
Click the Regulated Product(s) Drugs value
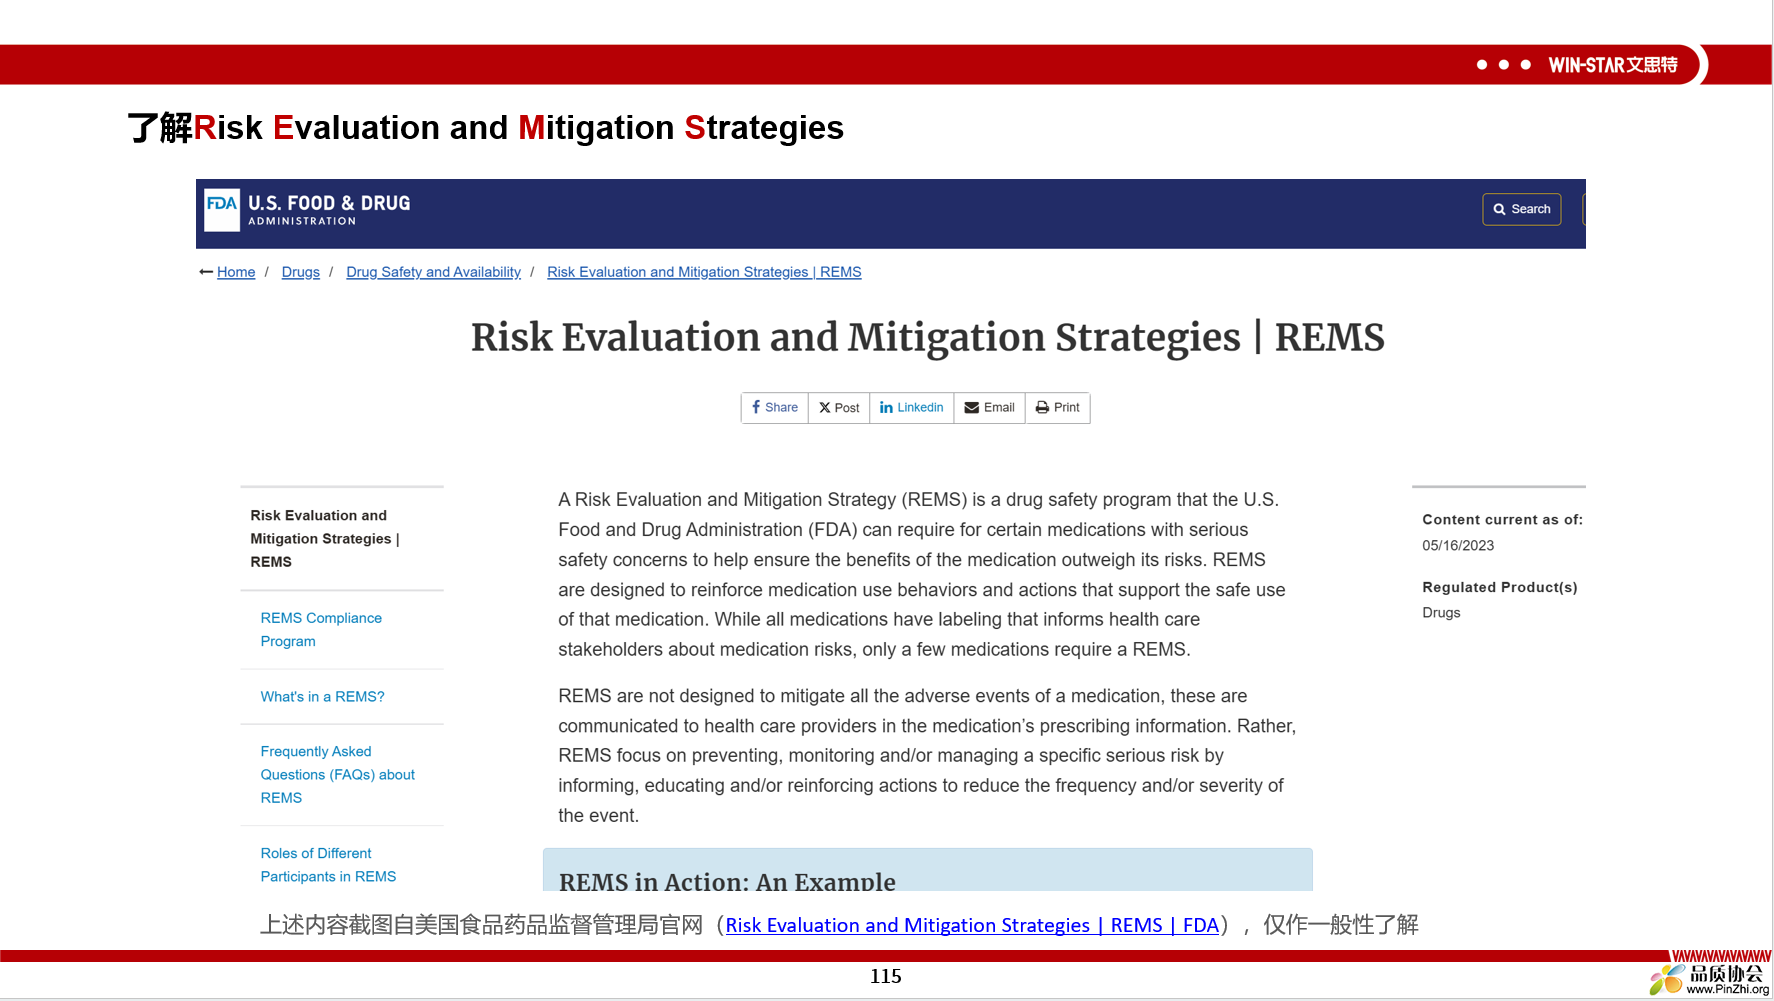point(1441,613)
